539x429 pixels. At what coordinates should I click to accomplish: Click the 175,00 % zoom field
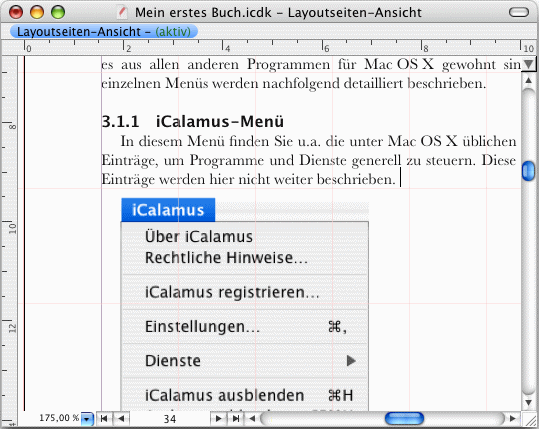59,418
